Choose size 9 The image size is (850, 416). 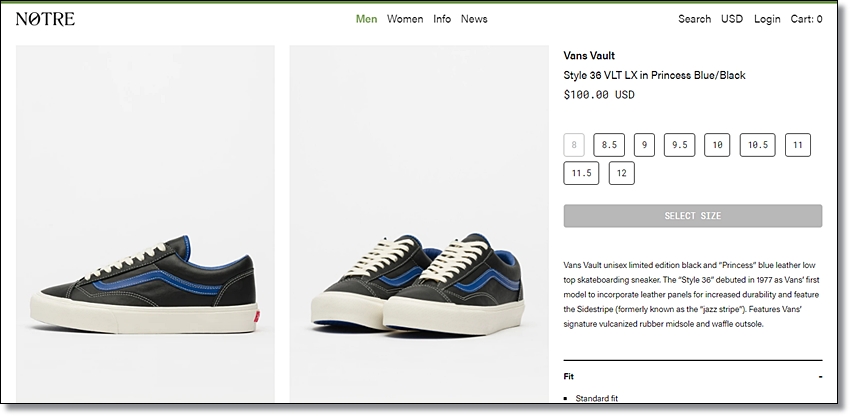(644, 145)
